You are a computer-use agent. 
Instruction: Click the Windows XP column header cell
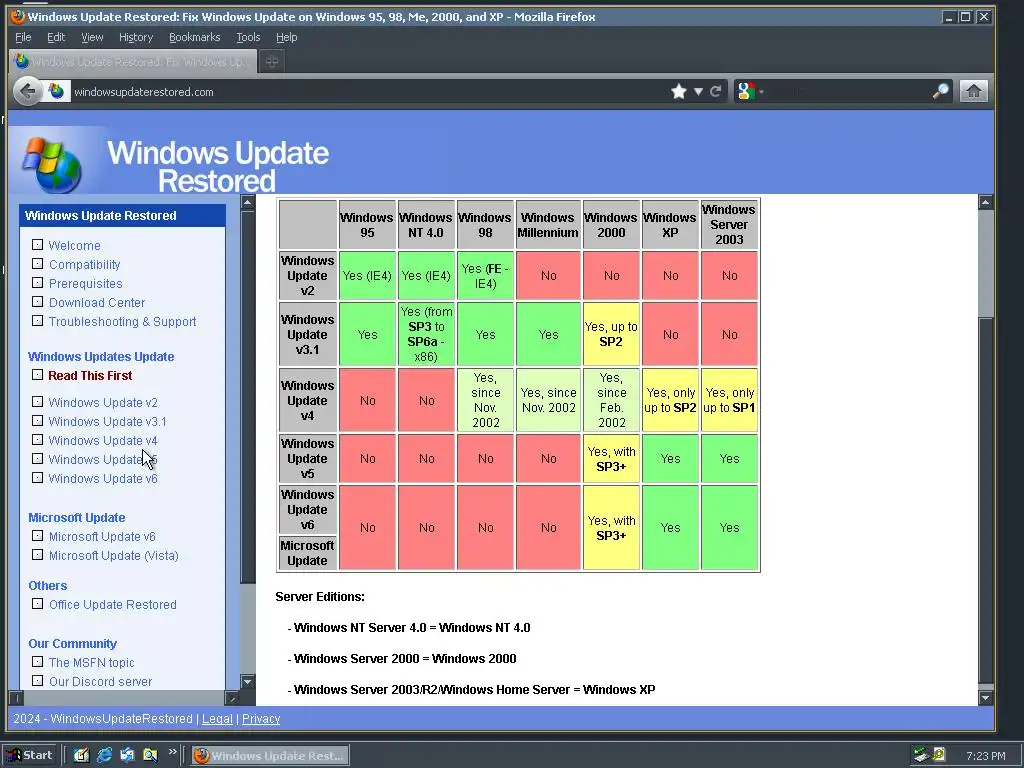point(670,225)
